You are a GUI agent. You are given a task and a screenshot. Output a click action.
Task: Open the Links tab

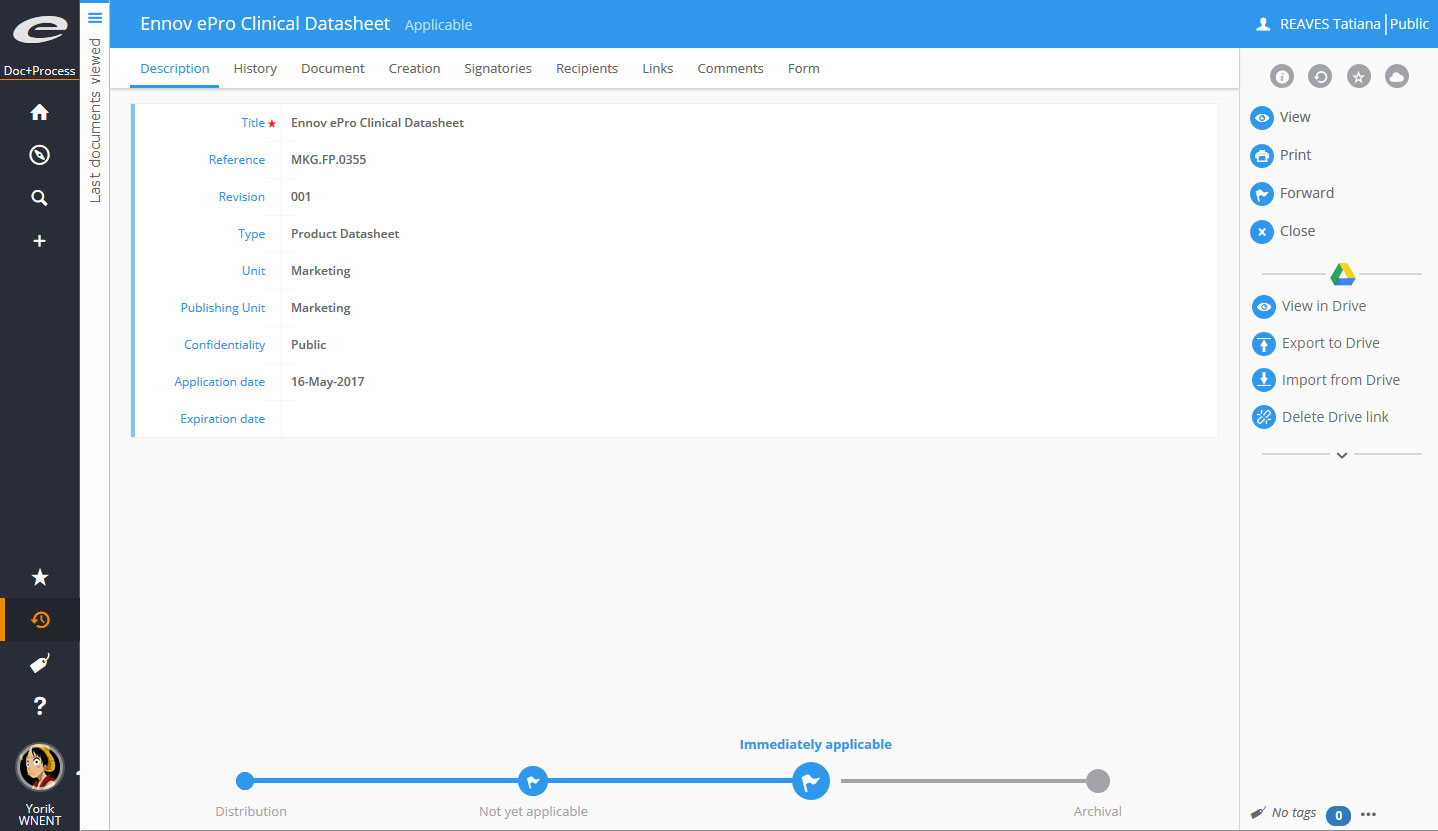pyautogui.click(x=658, y=69)
